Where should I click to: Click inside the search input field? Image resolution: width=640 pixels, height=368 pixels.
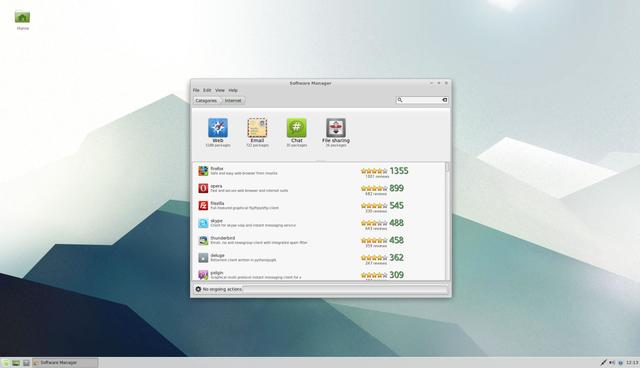click(422, 100)
